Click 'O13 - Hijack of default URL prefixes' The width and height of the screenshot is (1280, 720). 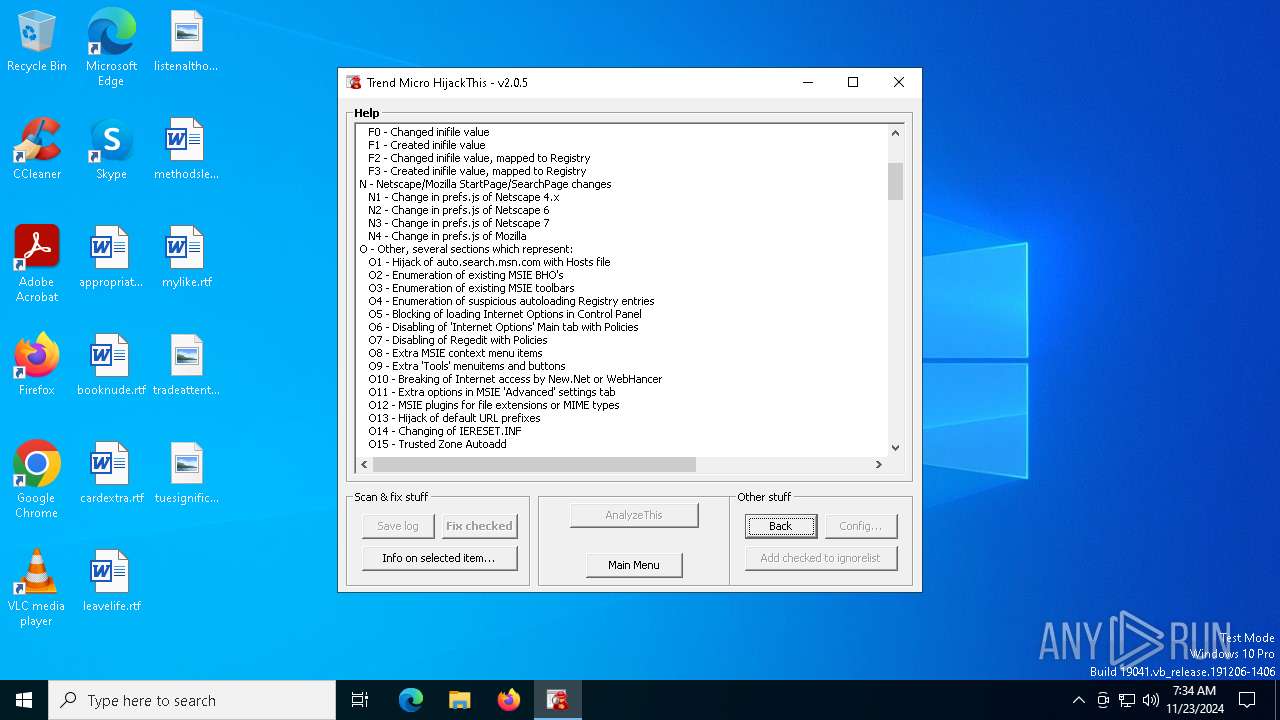click(454, 418)
